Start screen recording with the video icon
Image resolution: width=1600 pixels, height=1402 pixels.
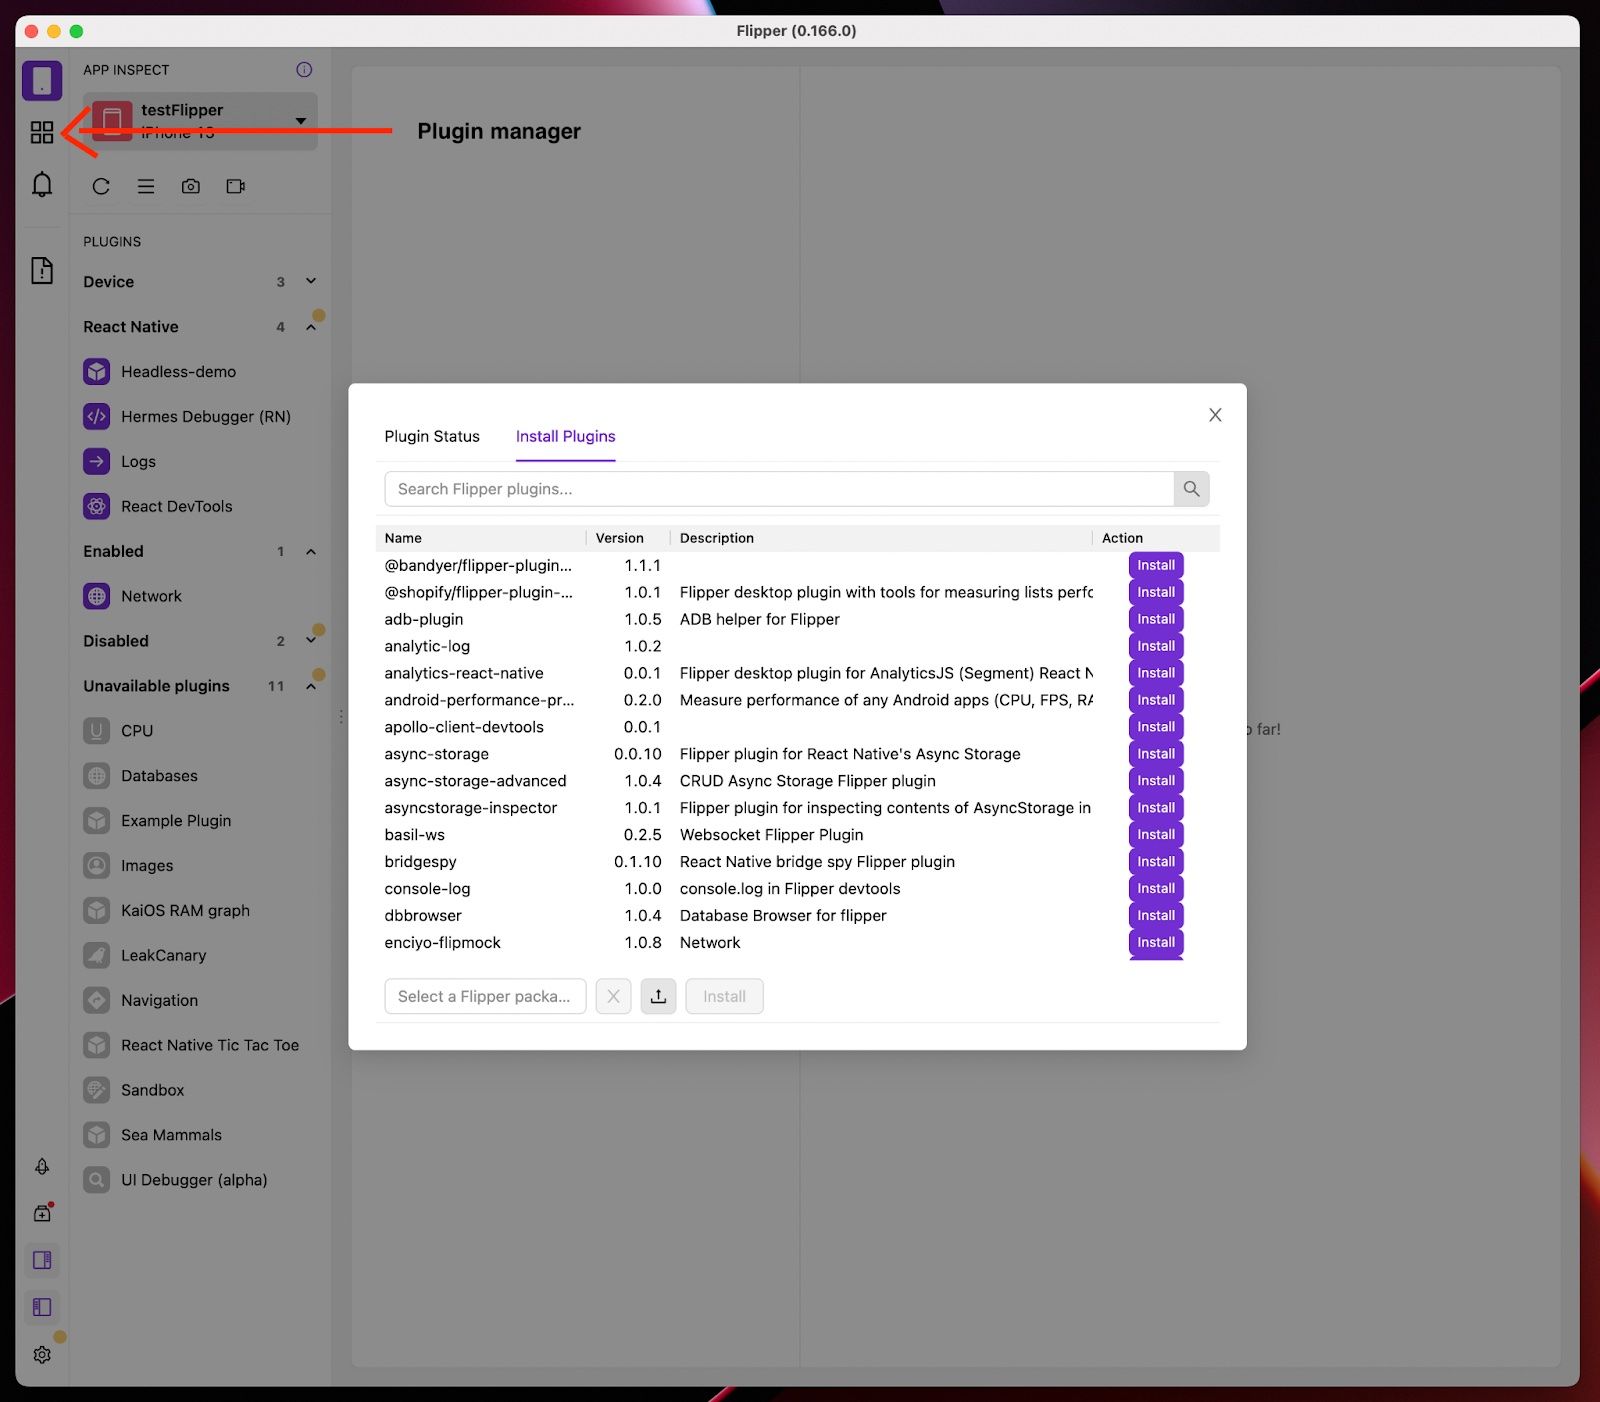236,186
